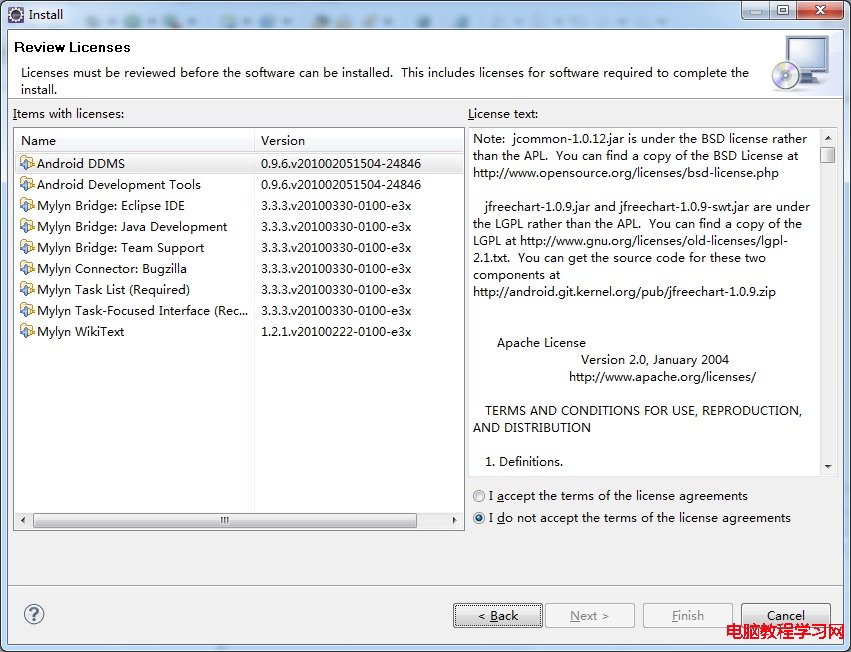The height and width of the screenshot is (652, 851).
Task: Select Mylyn Bridge: Java Development row name
Action: 132,226
